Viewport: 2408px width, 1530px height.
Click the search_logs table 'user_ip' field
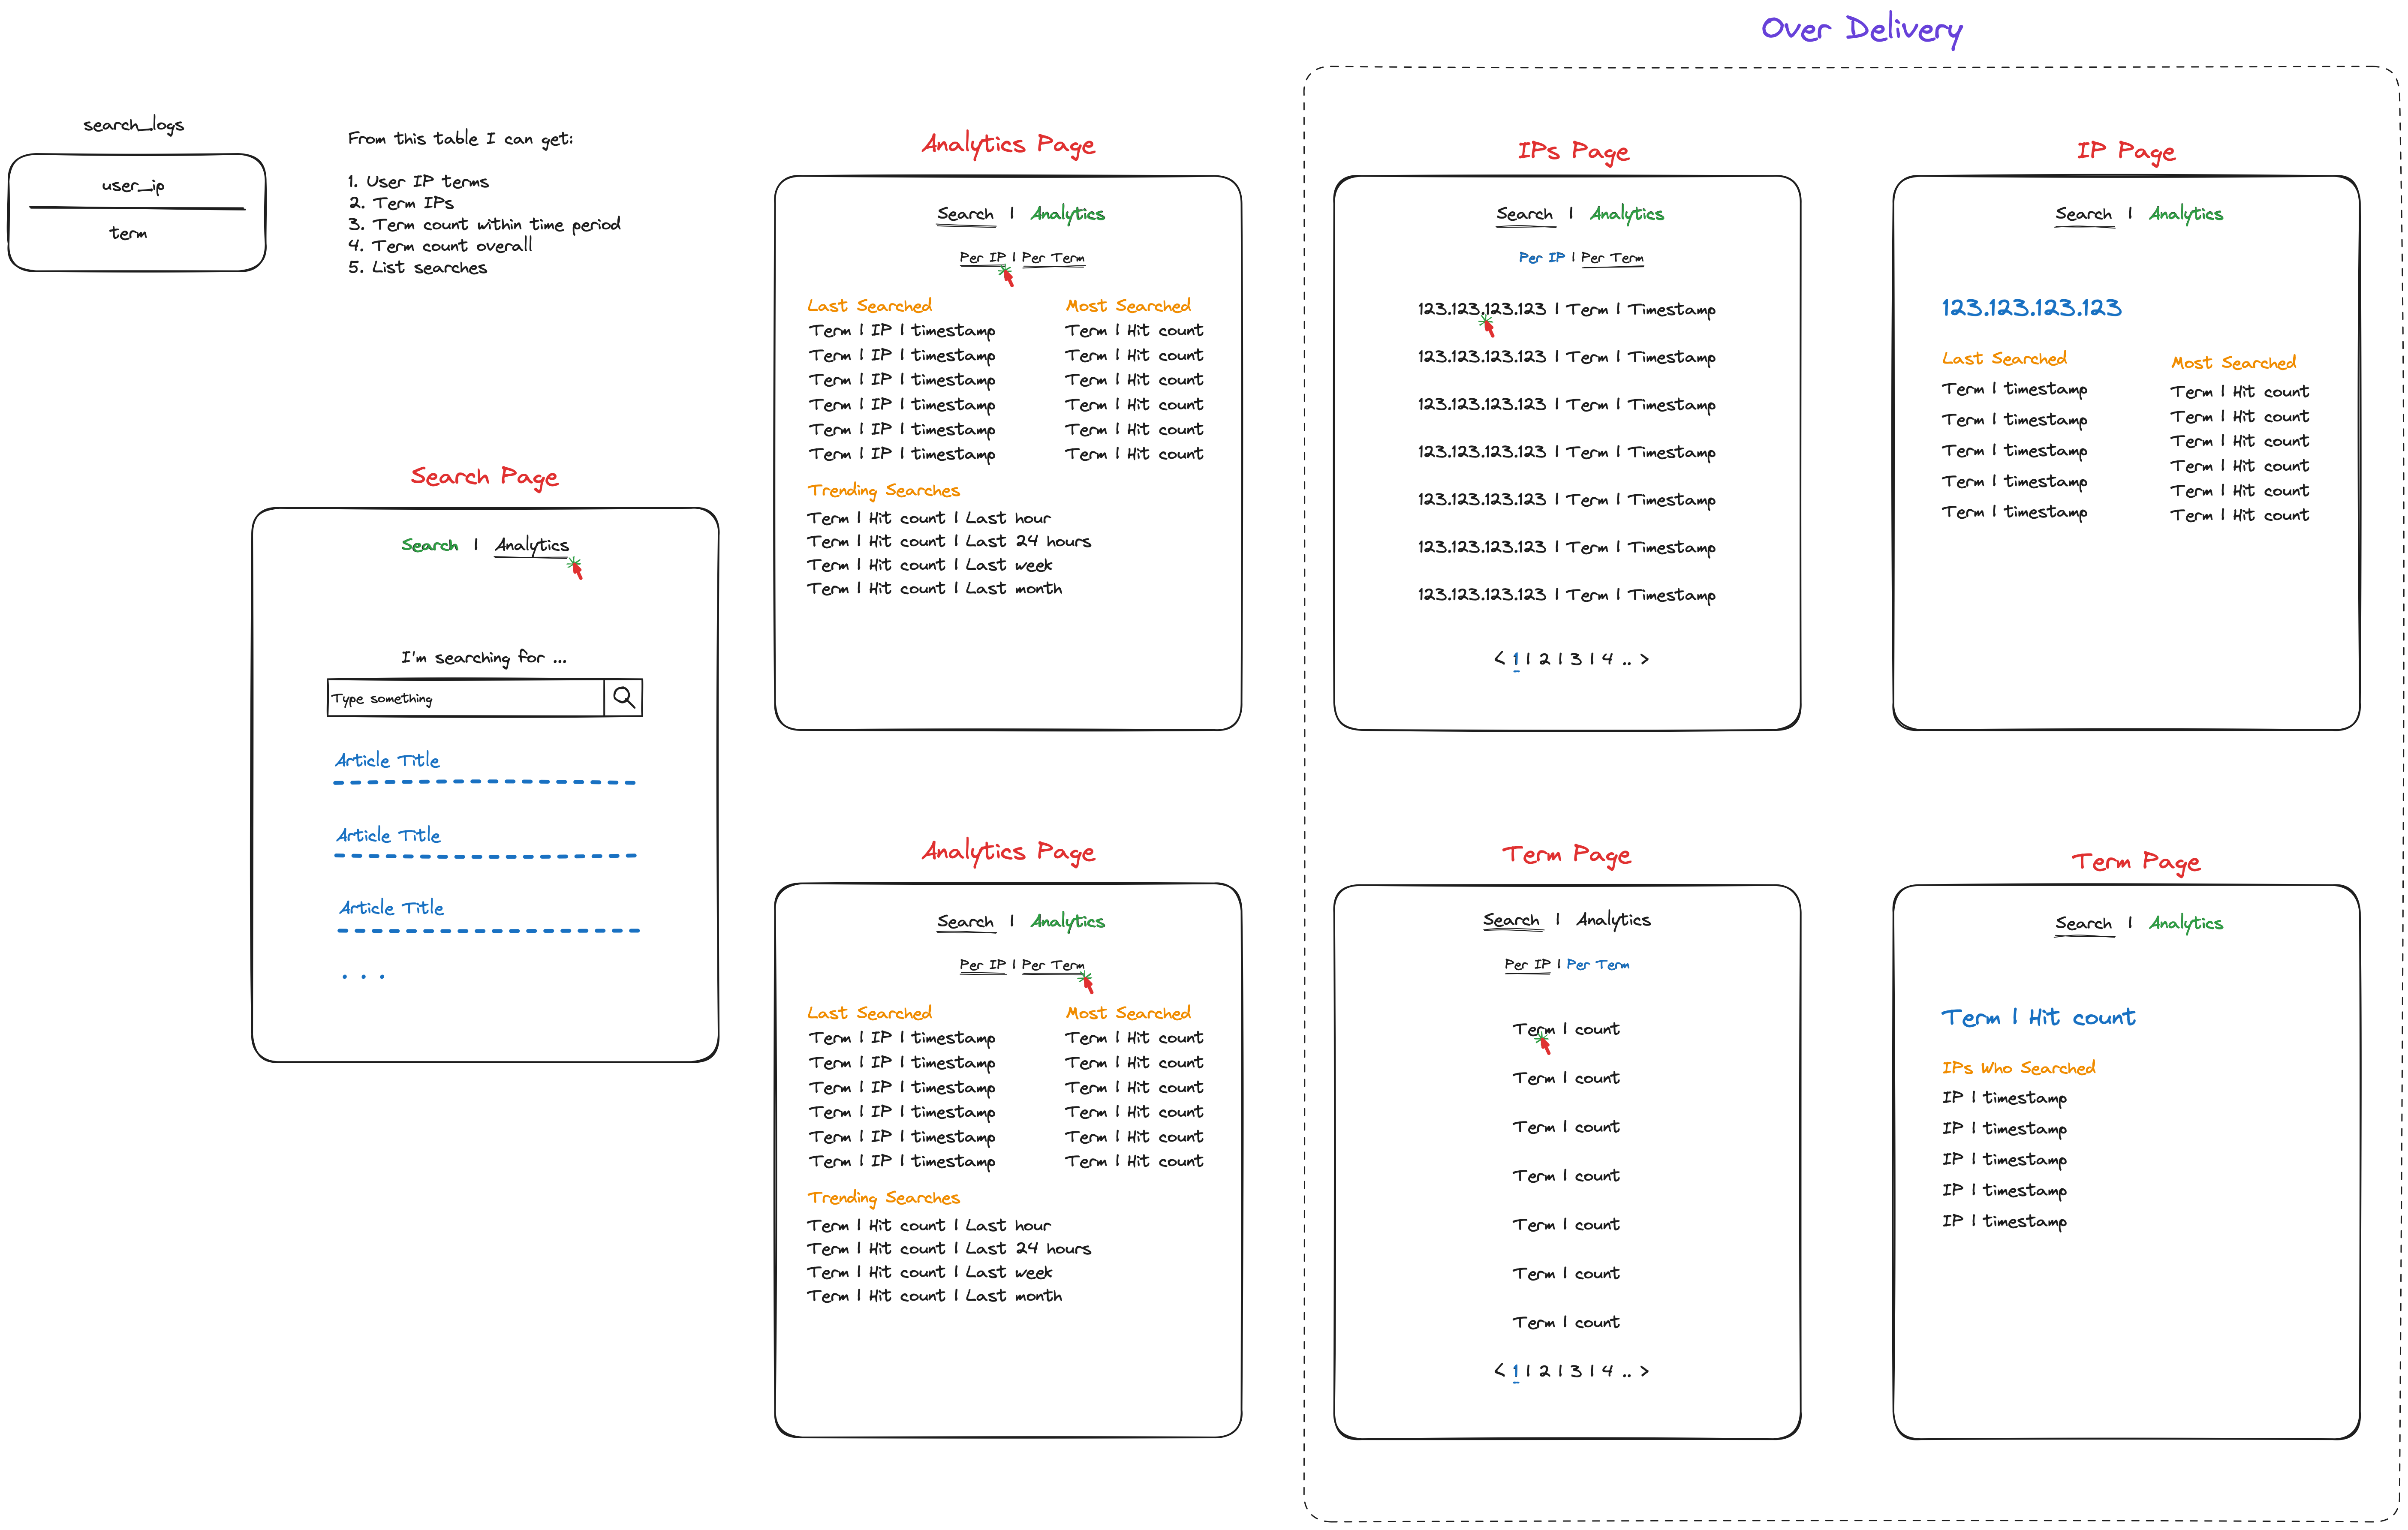click(133, 185)
